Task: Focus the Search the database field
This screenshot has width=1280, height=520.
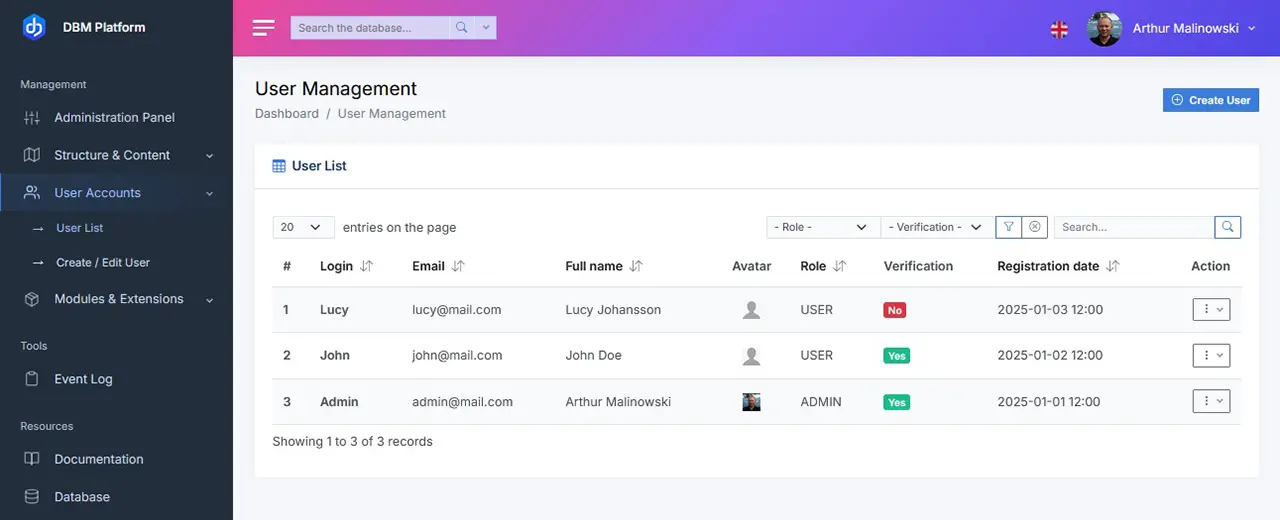Action: click(370, 28)
